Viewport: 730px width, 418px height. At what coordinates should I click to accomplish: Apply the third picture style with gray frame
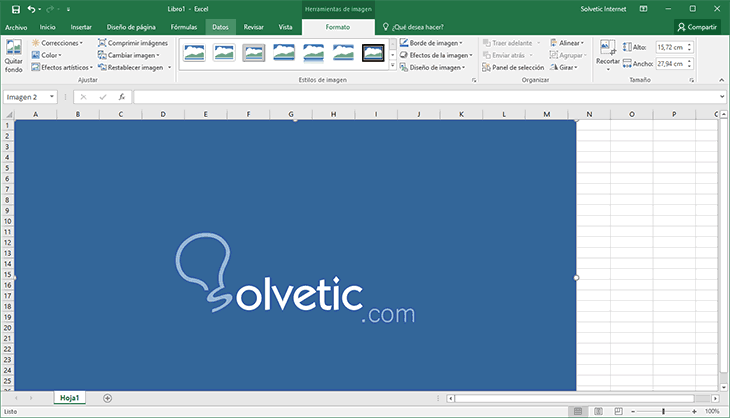(254, 53)
